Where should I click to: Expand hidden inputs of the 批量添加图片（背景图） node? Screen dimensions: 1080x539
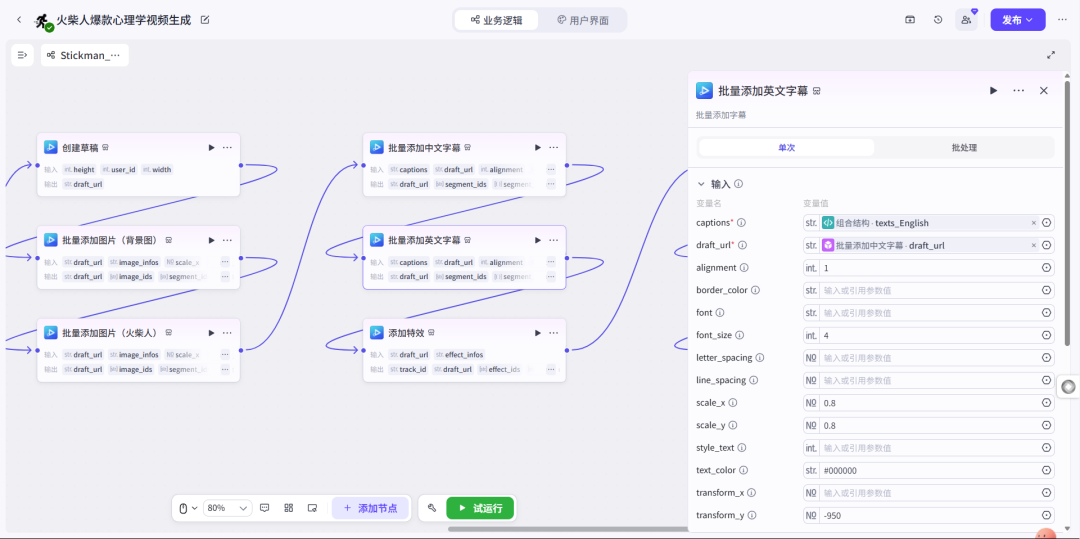tap(225, 262)
